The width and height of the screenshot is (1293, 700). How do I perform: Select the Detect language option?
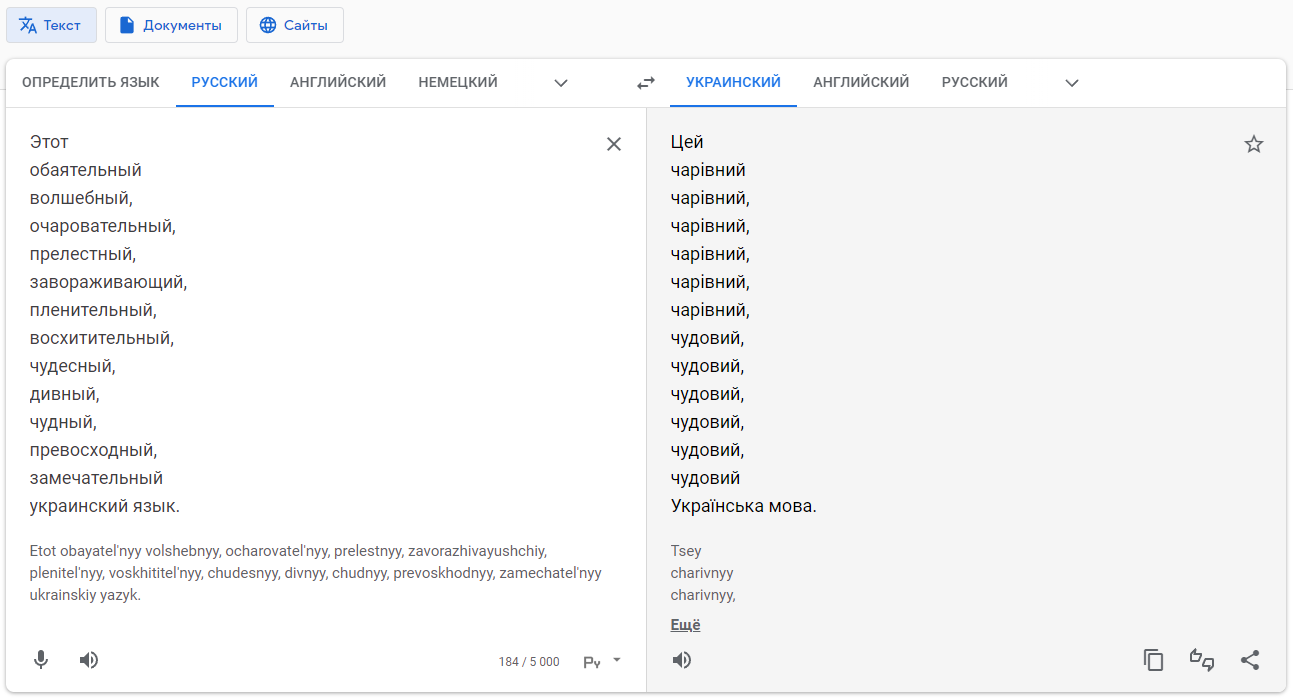[91, 83]
